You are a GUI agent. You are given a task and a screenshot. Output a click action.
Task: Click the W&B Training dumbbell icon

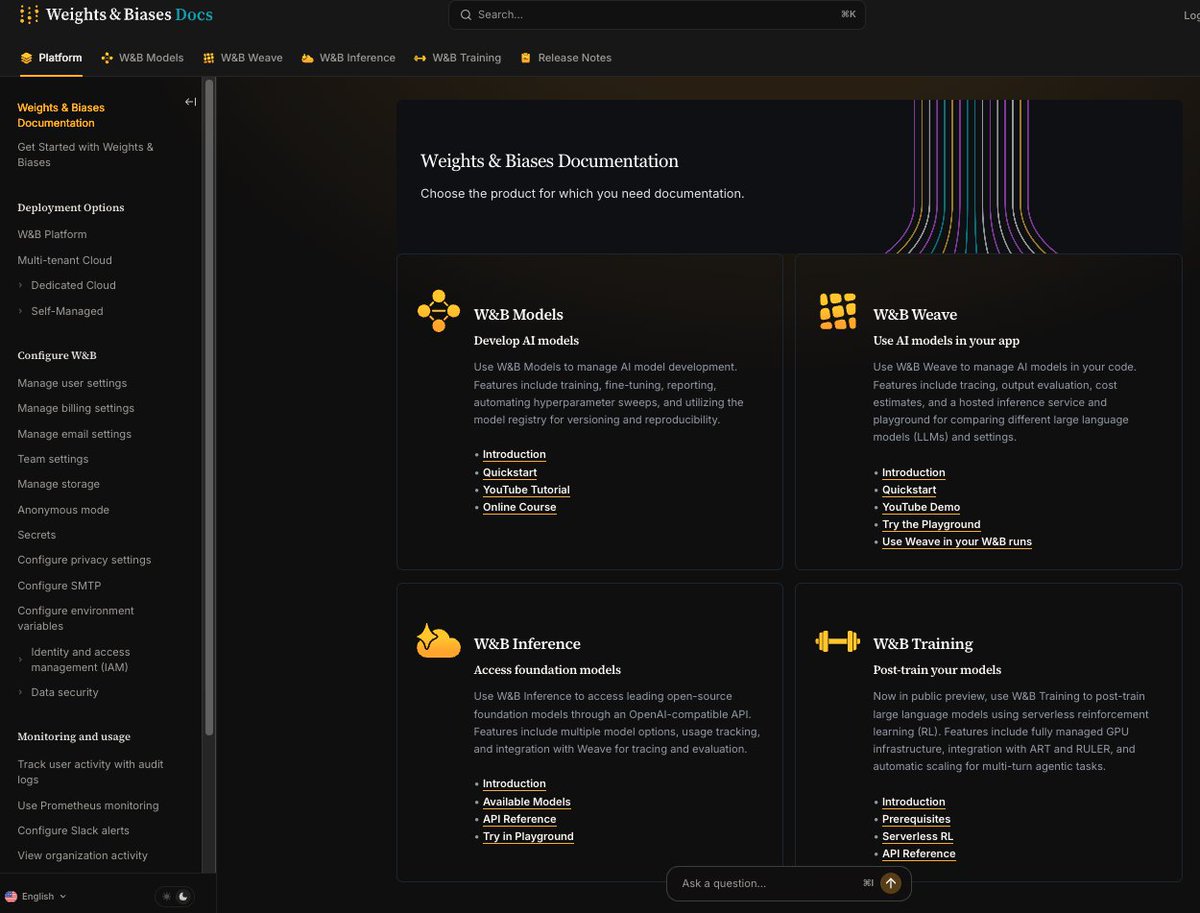838,640
